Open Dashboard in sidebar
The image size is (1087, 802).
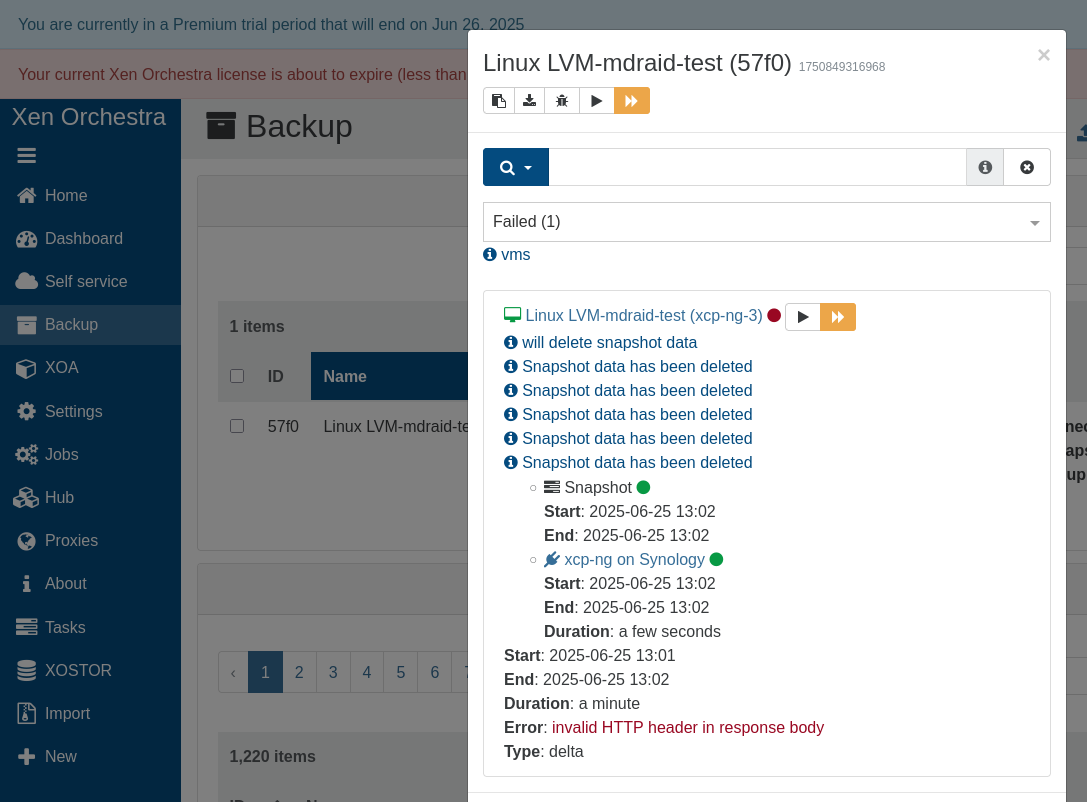(90, 238)
